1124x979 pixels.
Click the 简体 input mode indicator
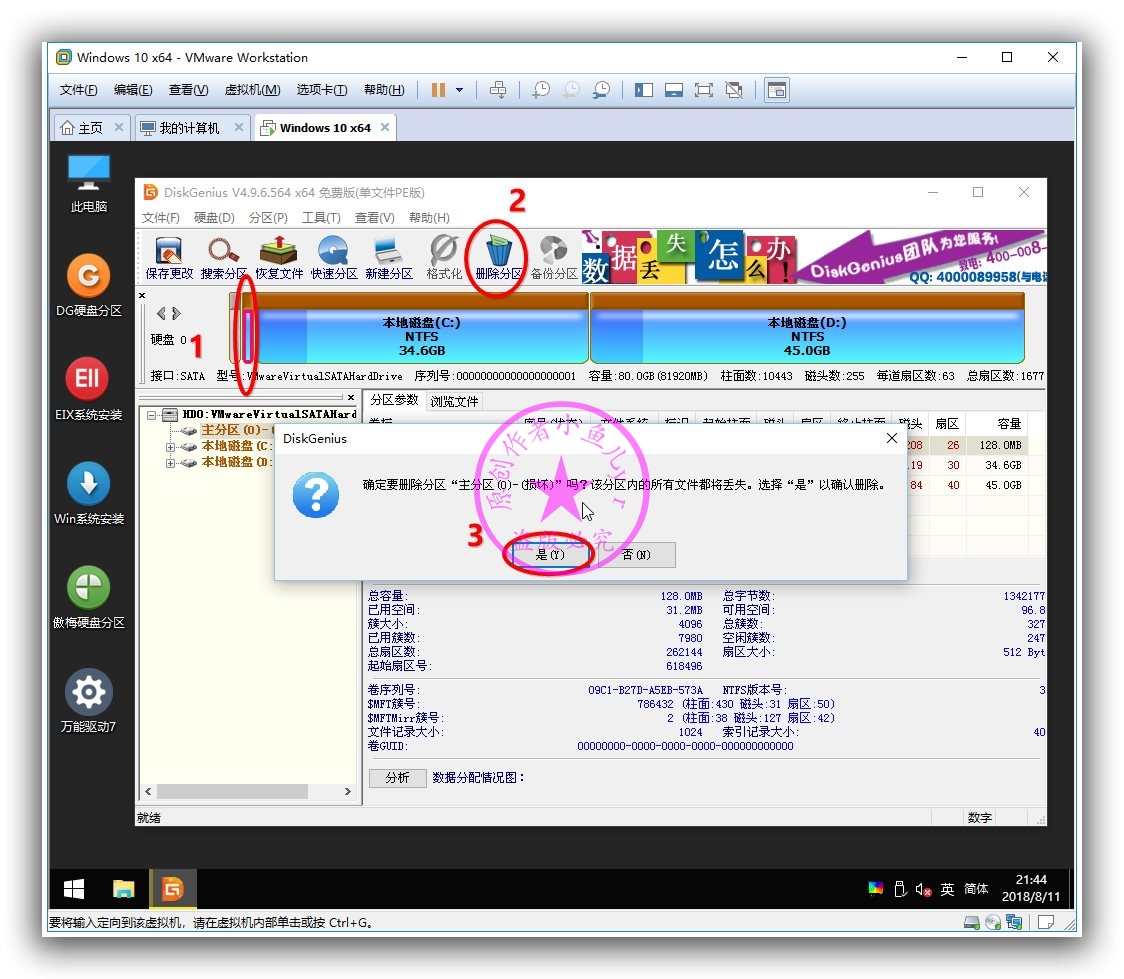(x=976, y=889)
